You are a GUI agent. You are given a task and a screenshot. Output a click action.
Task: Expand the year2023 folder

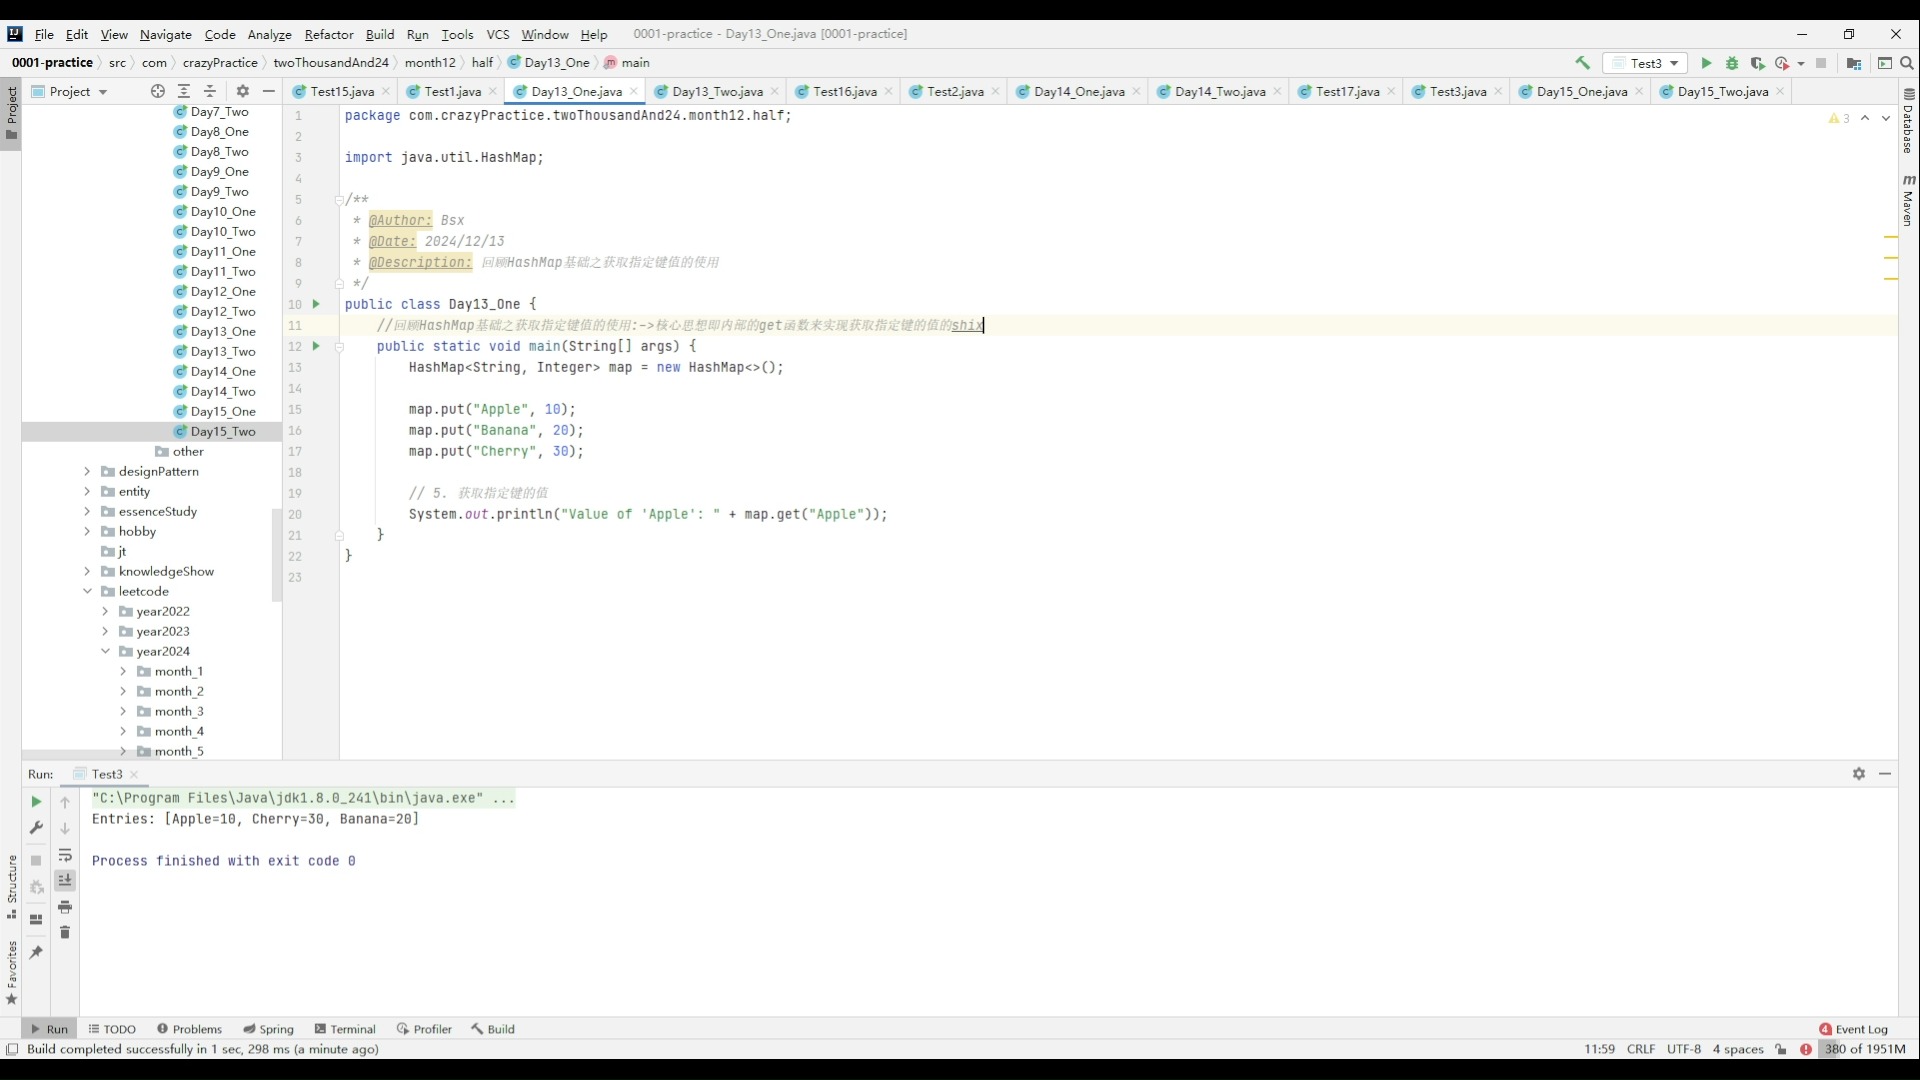pyautogui.click(x=105, y=631)
